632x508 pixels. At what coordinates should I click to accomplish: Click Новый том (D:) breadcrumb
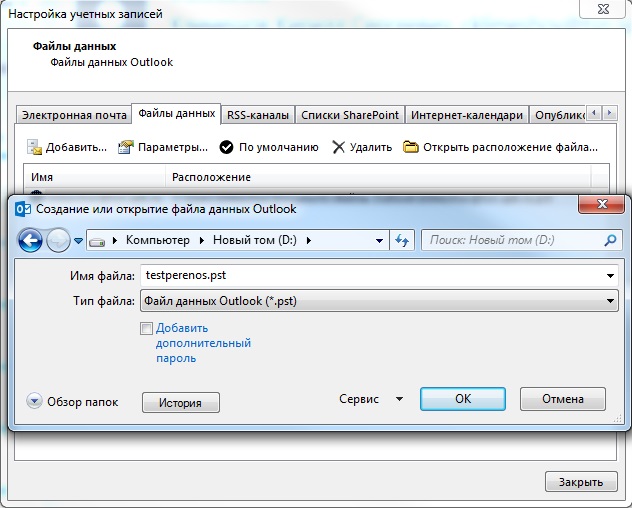255,240
